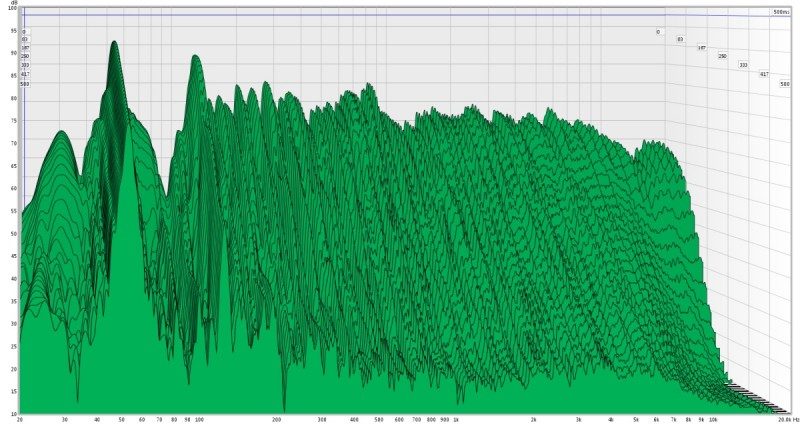This screenshot has height=424, width=800.
Task: Click the 55 dB level axis tick
Action: (x=14, y=211)
